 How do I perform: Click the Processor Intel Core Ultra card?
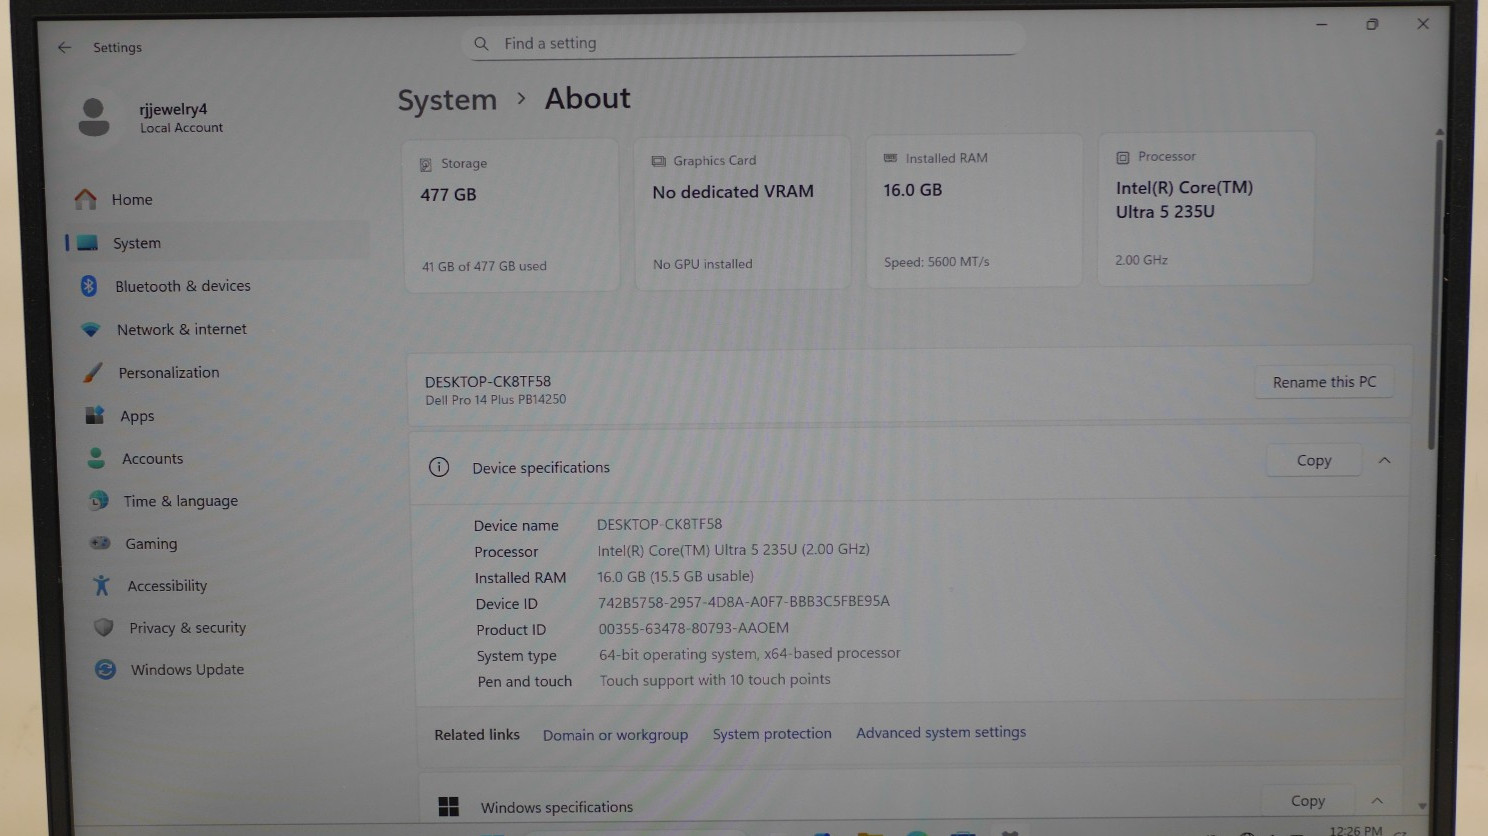(1205, 209)
